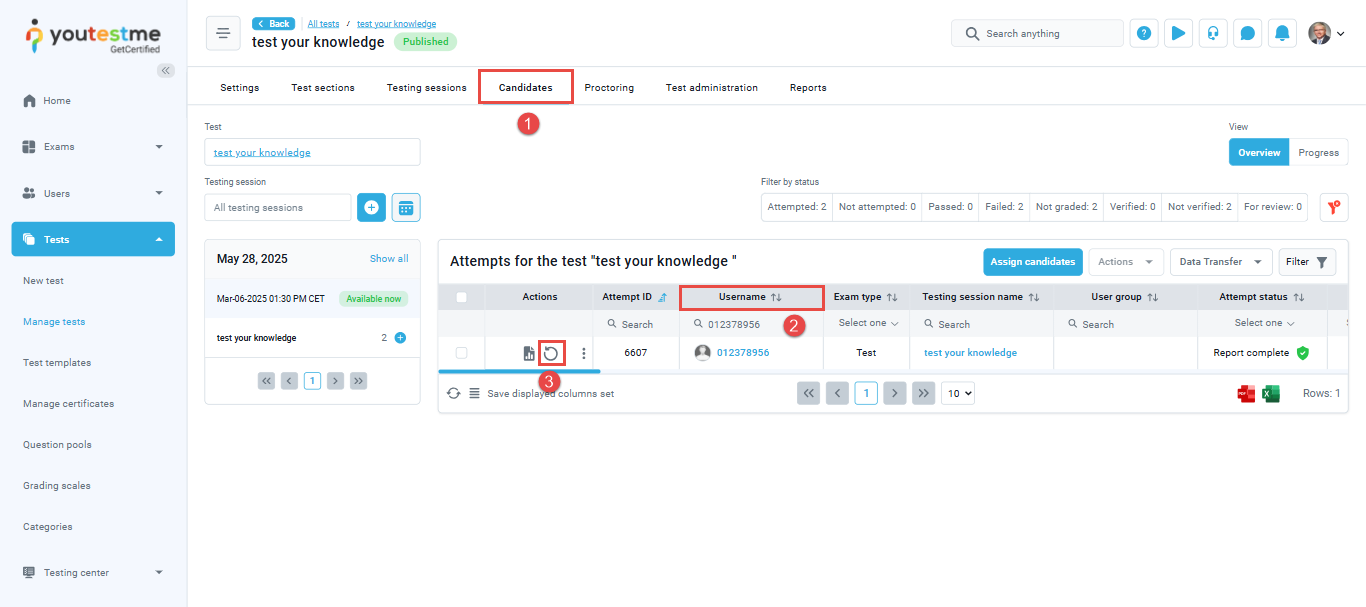Viewport: 1366px width, 607px height.
Task: Reset attempt 6607 with circular arrow icon
Action: pyautogui.click(x=551, y=353)
